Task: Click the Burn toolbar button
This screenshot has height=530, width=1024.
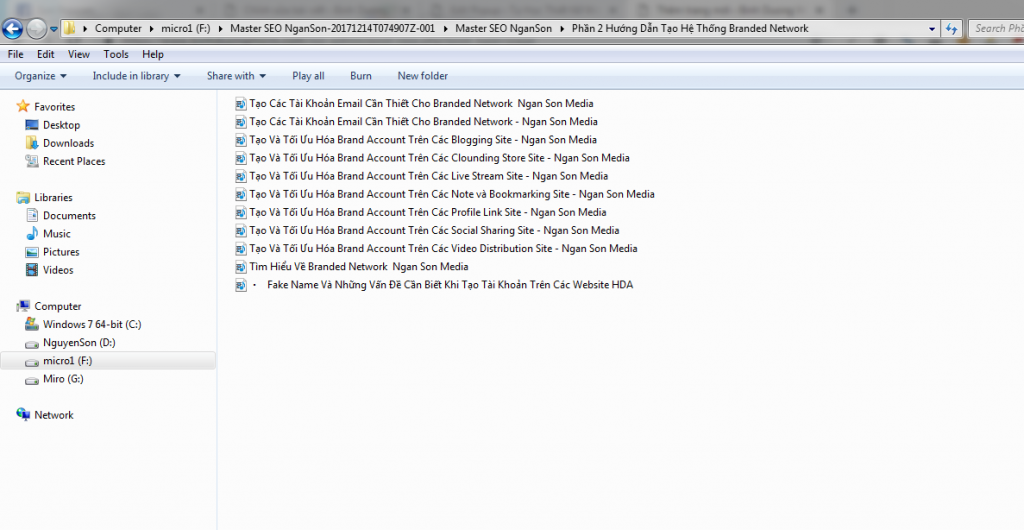Action: click(360, 76)
